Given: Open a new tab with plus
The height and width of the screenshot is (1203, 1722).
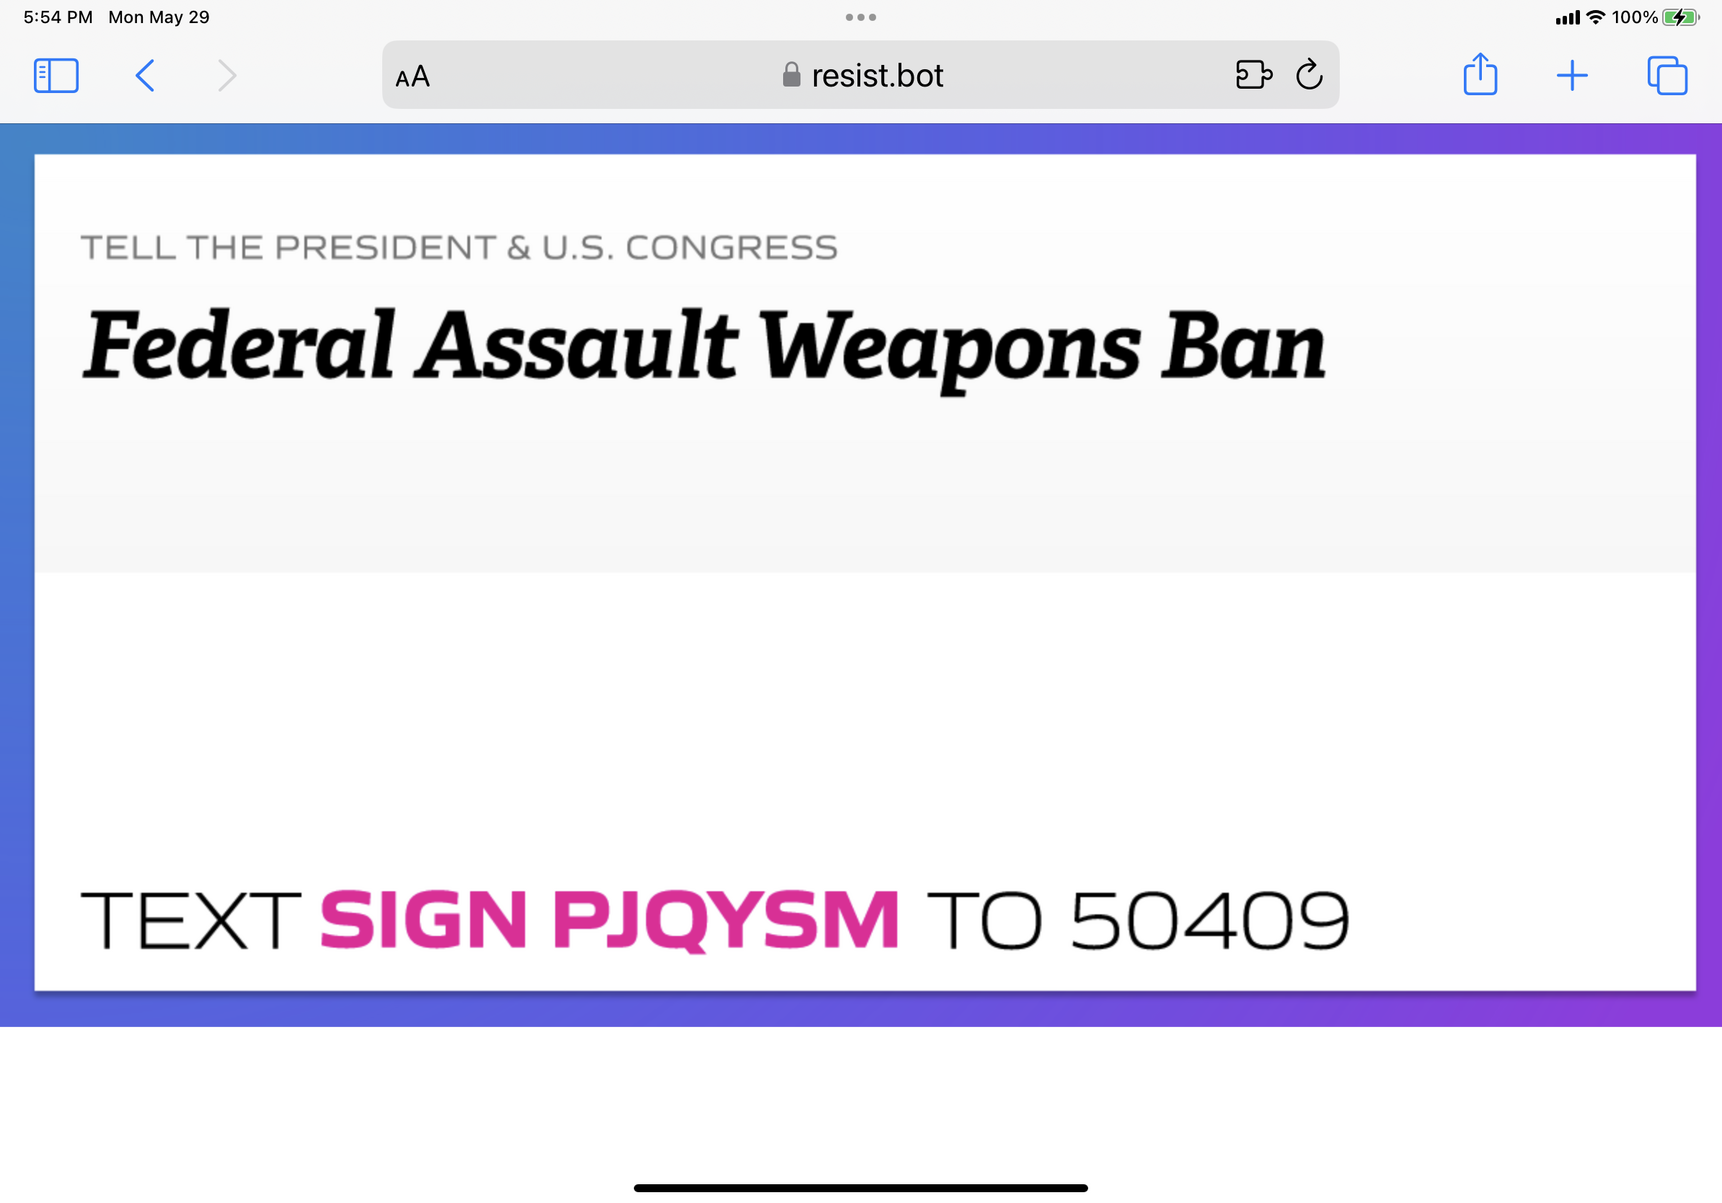Looking at the screenshot, I should pos(1572,76).
